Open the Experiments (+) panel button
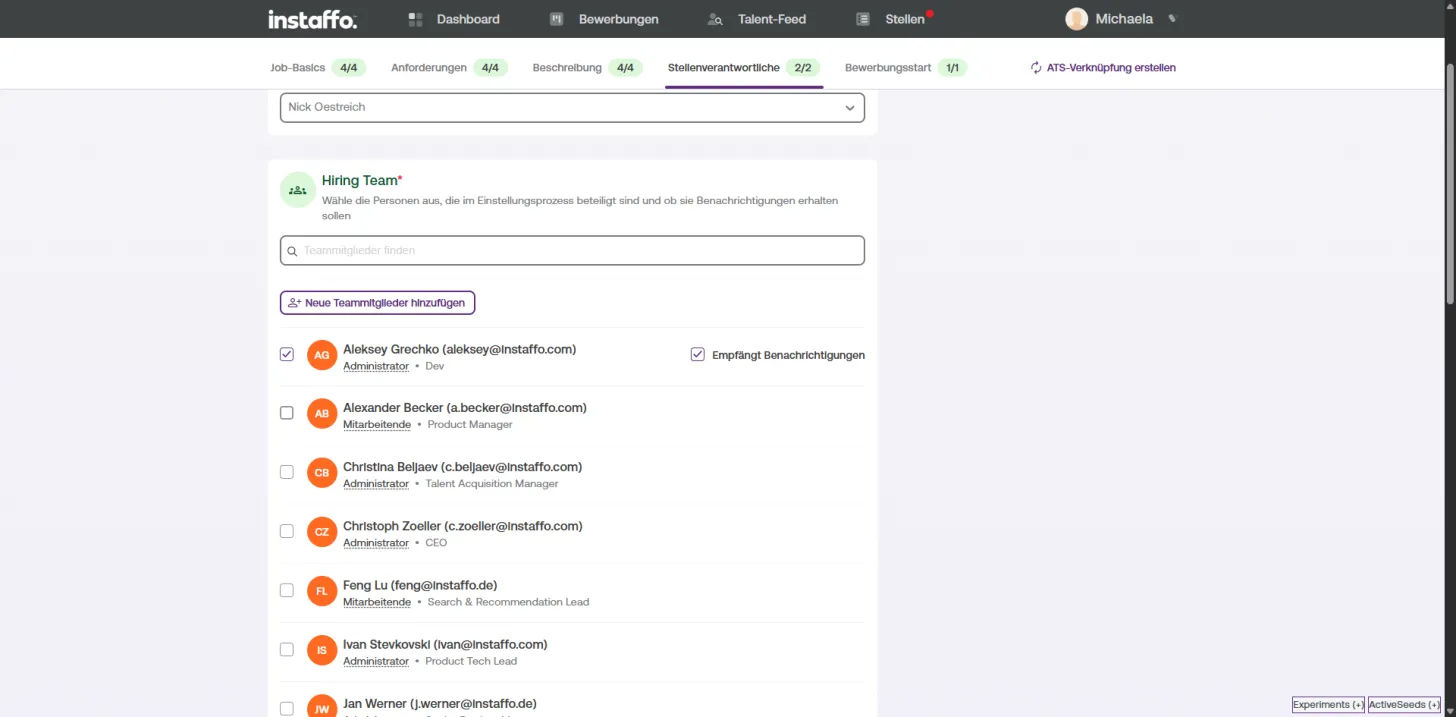 [x=1328, y=705]
